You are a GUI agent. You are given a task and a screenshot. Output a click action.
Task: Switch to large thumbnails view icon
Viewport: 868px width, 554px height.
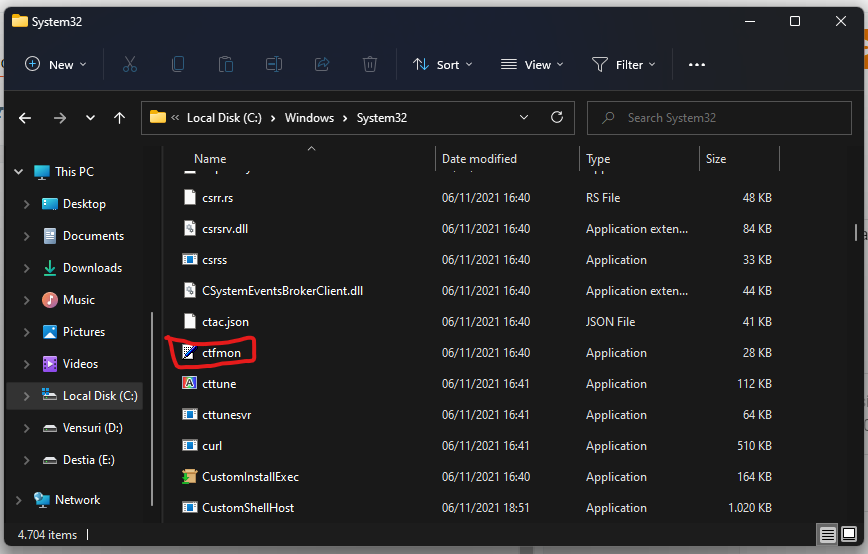point(849,535)
